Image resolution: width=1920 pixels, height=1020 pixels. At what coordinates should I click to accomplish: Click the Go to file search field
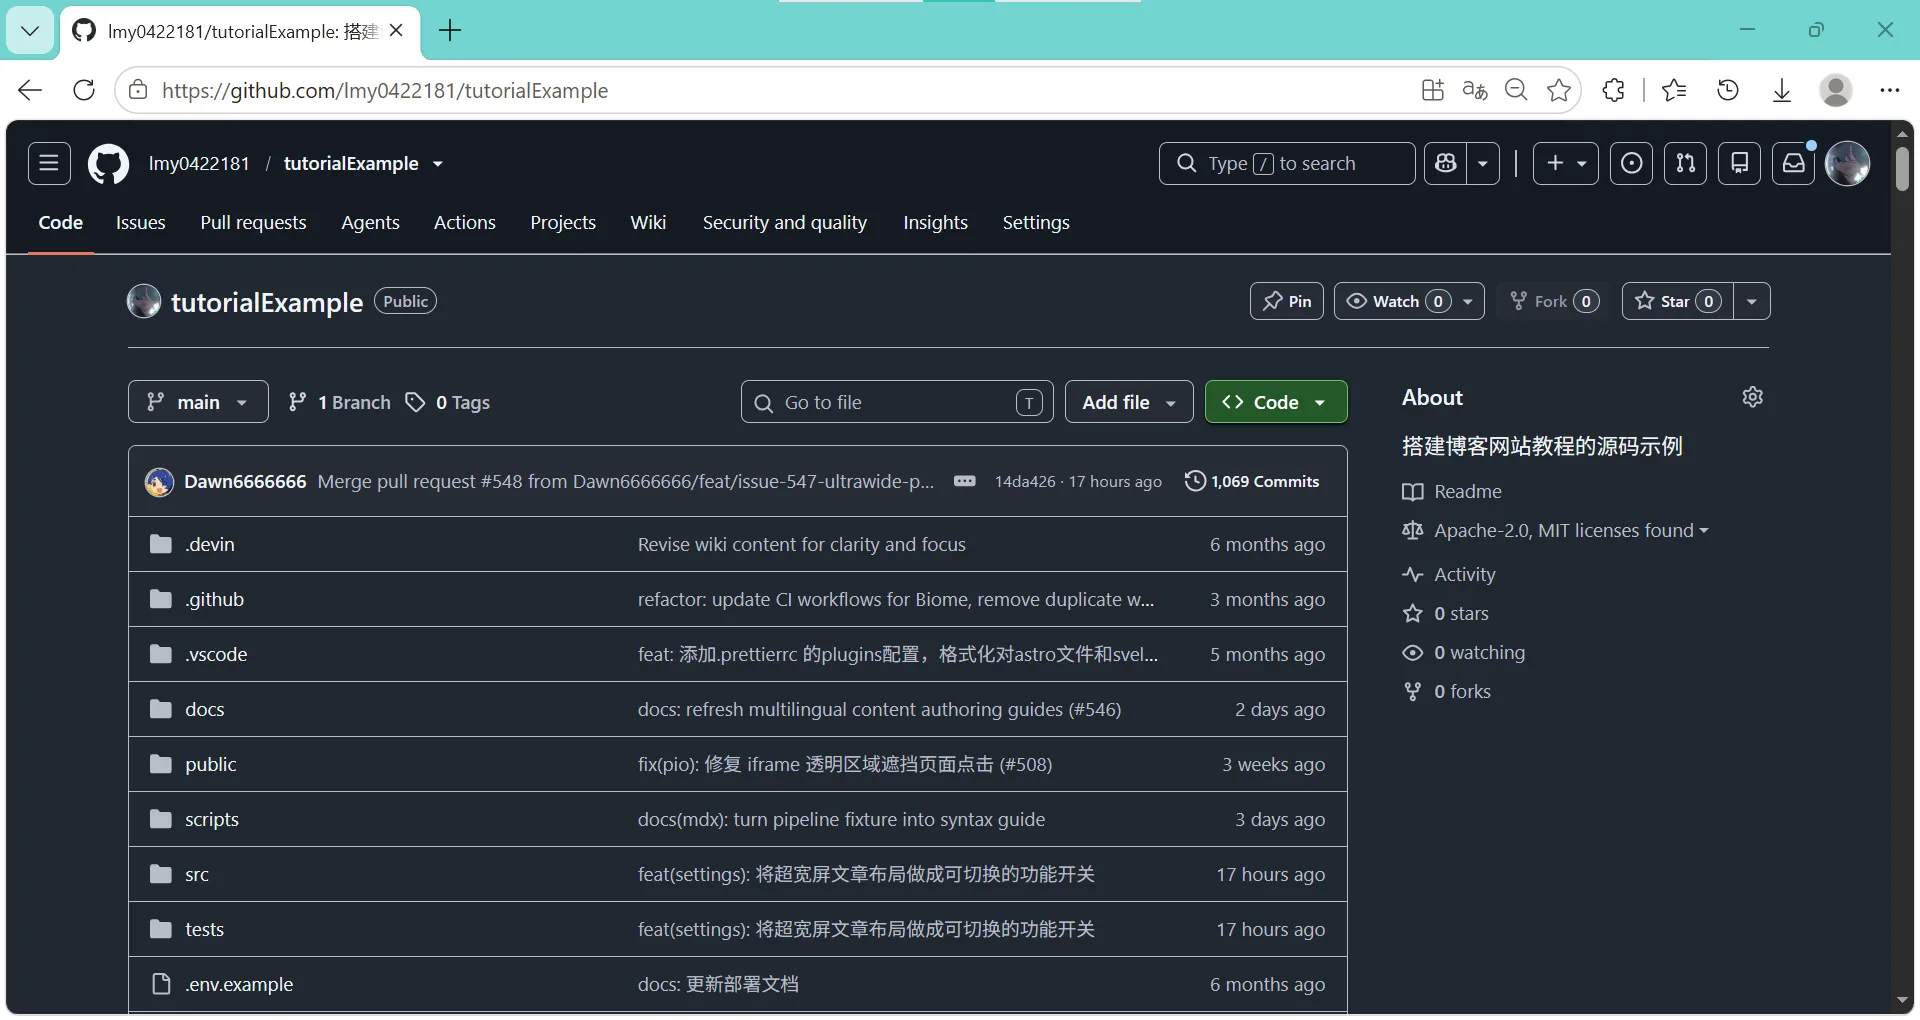(897, 402)
